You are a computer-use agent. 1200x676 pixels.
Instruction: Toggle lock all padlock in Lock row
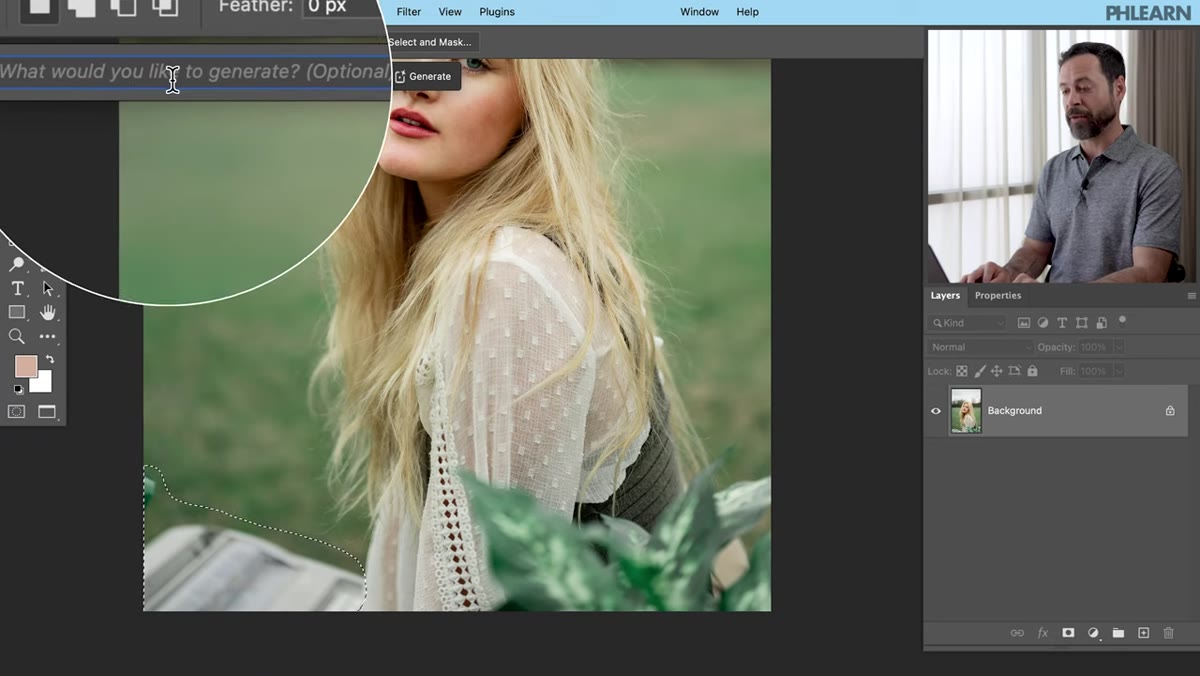coord(1032,371)
